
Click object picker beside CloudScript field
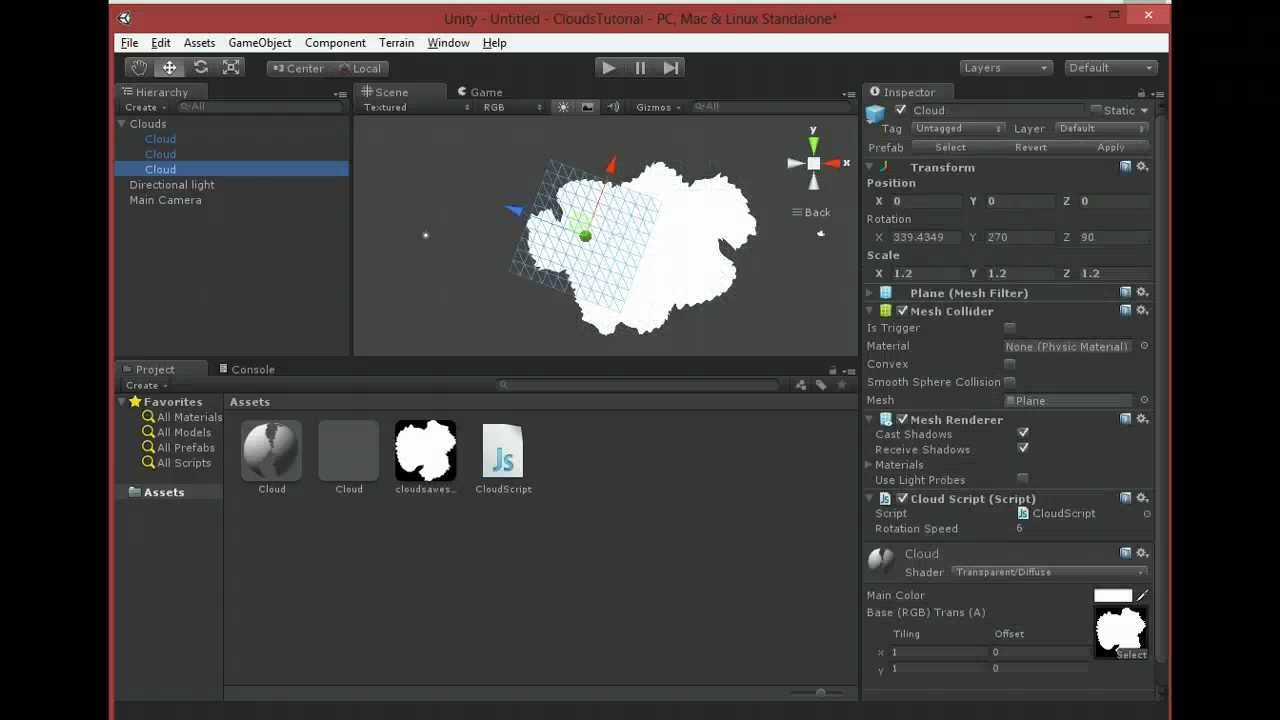(x=1146, y=514)
